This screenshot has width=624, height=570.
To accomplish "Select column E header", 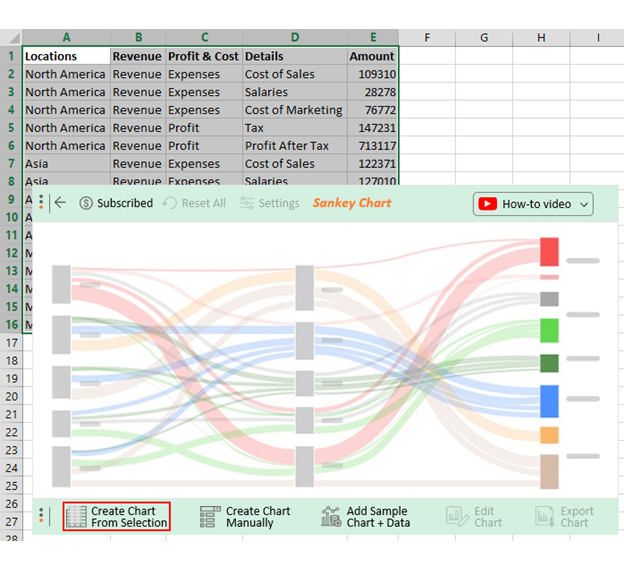I will pos(373,37).
